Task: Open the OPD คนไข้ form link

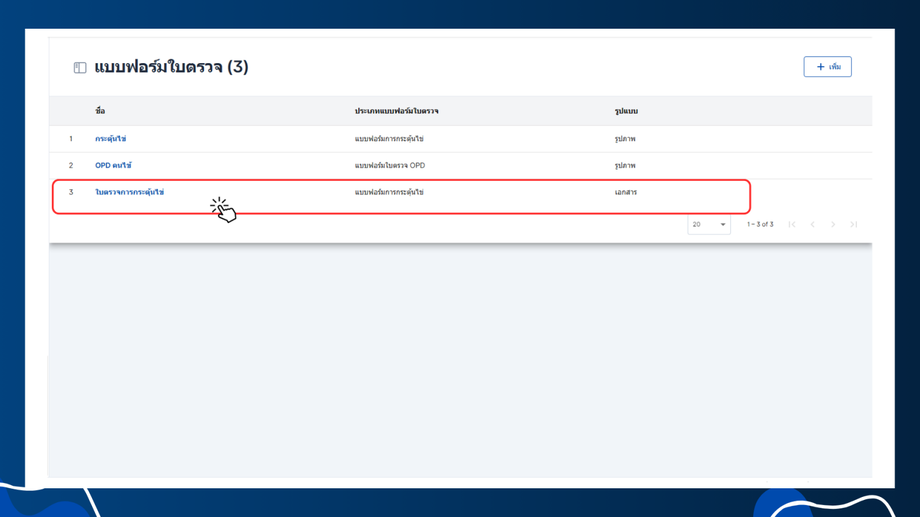Action: [113, 165]
